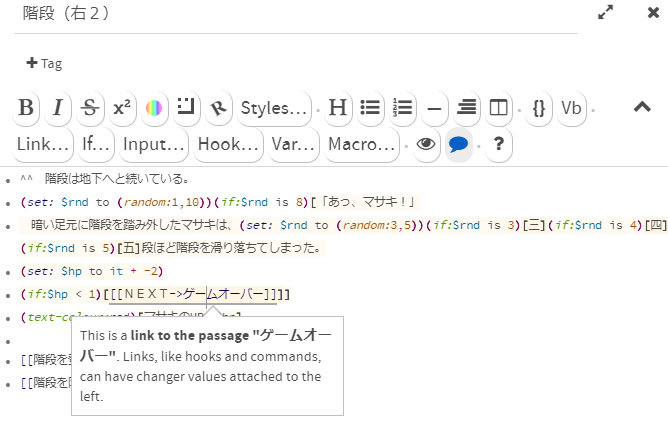
Task: Collapse the toolbar with the chevron
Action: click(642, 107)
